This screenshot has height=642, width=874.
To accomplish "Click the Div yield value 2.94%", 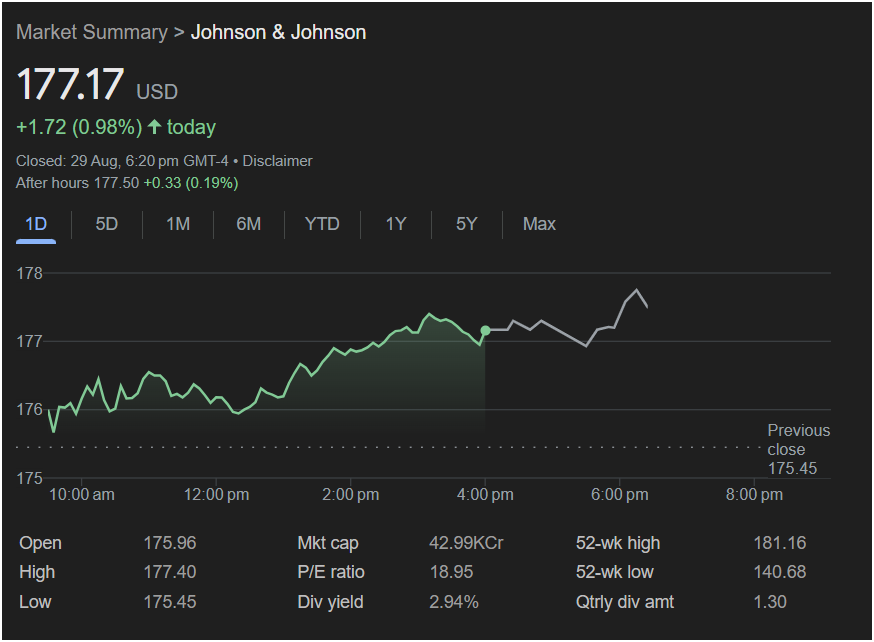I will click(x=454, y=602).
